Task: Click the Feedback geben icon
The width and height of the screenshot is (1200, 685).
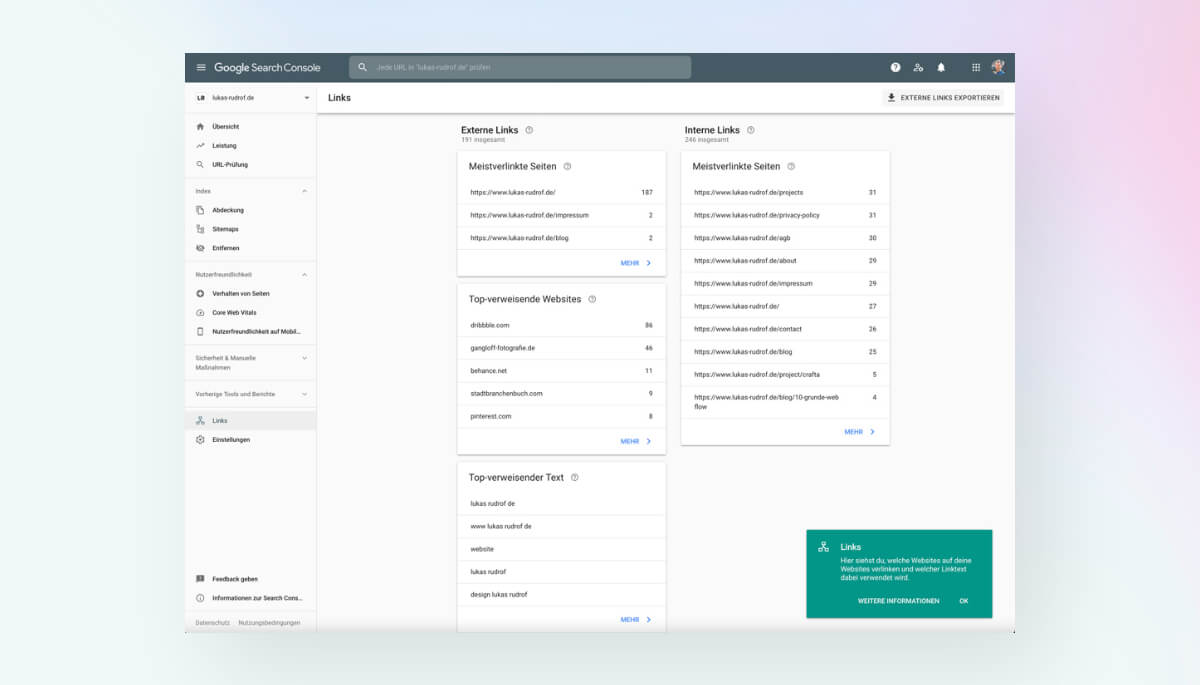Action: (202, 578)
